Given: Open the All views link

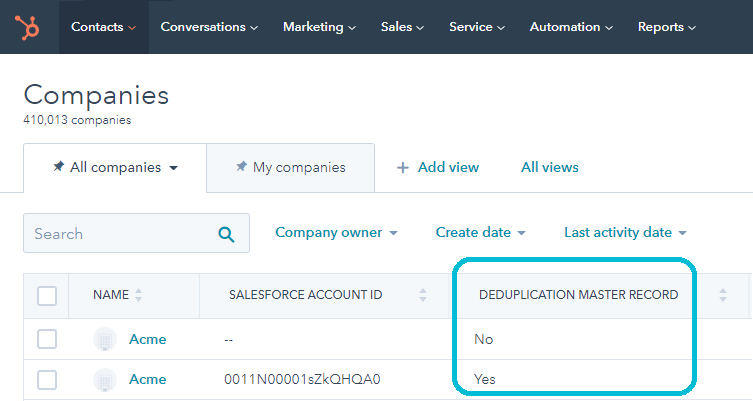Looking at the screenshot, I should pos(549,167).
